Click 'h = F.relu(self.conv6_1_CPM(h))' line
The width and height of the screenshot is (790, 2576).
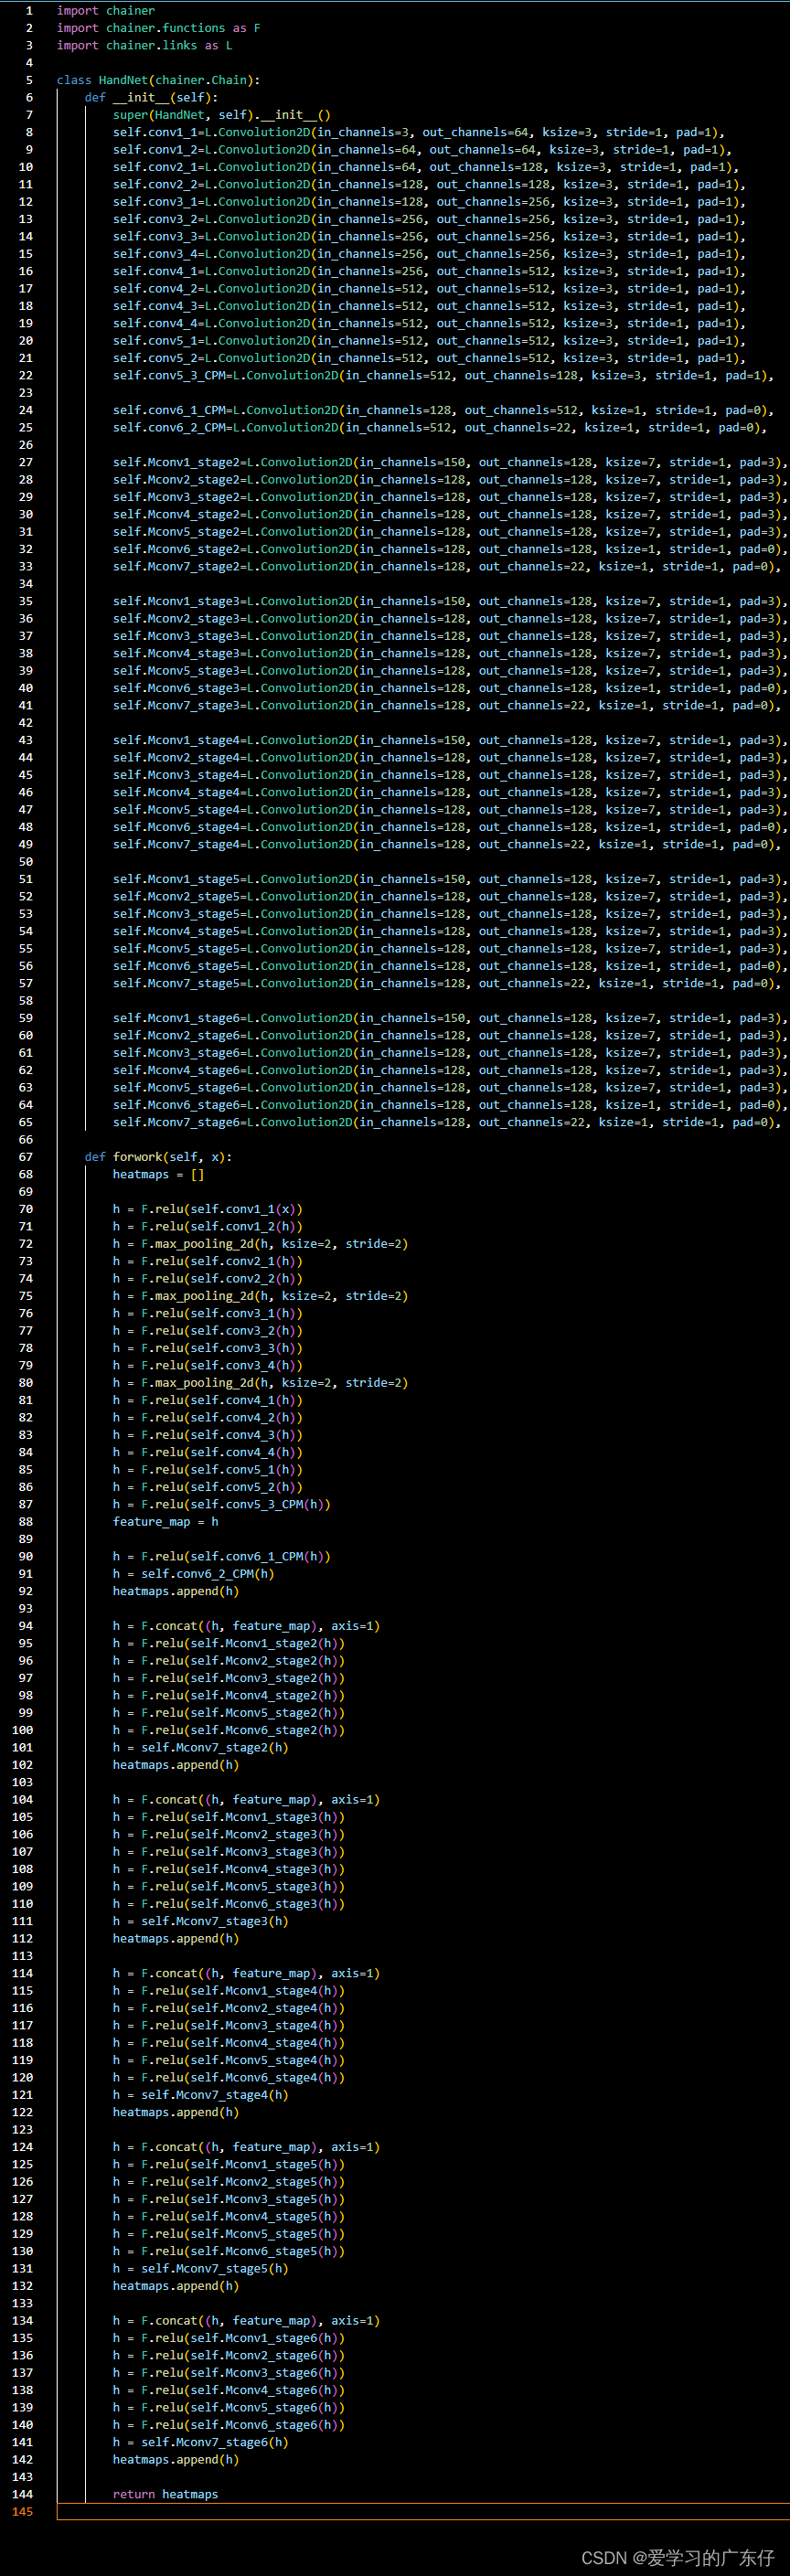pyautogui.click(x=221, y=1556)
